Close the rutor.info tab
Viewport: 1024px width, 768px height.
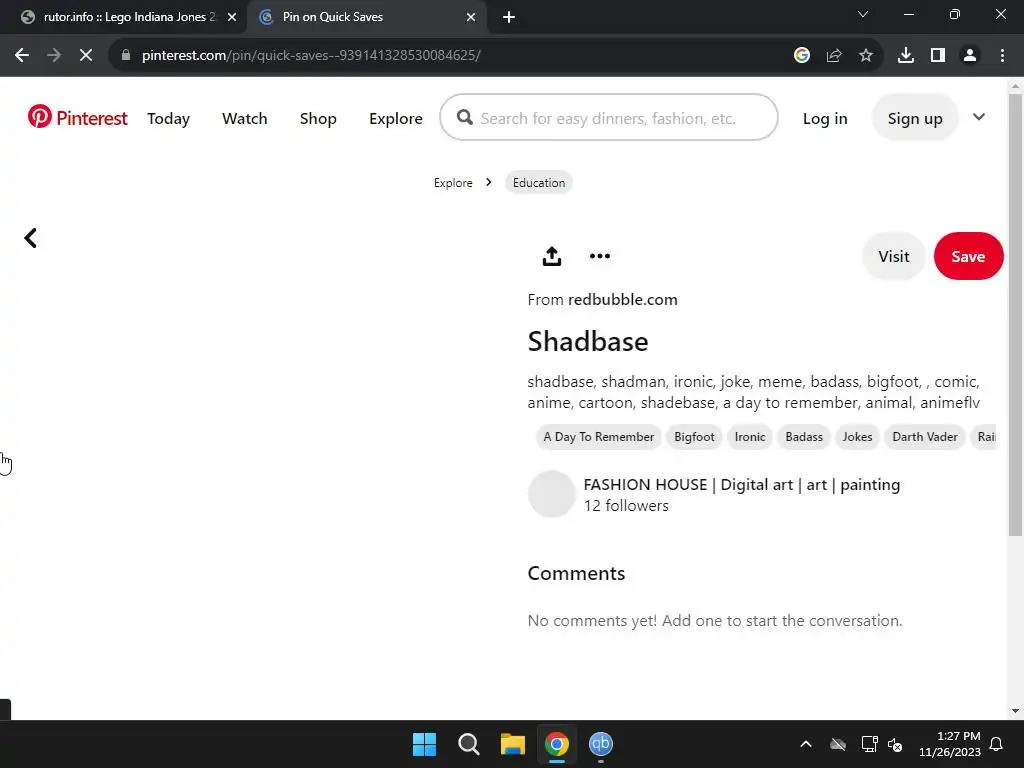232,17
